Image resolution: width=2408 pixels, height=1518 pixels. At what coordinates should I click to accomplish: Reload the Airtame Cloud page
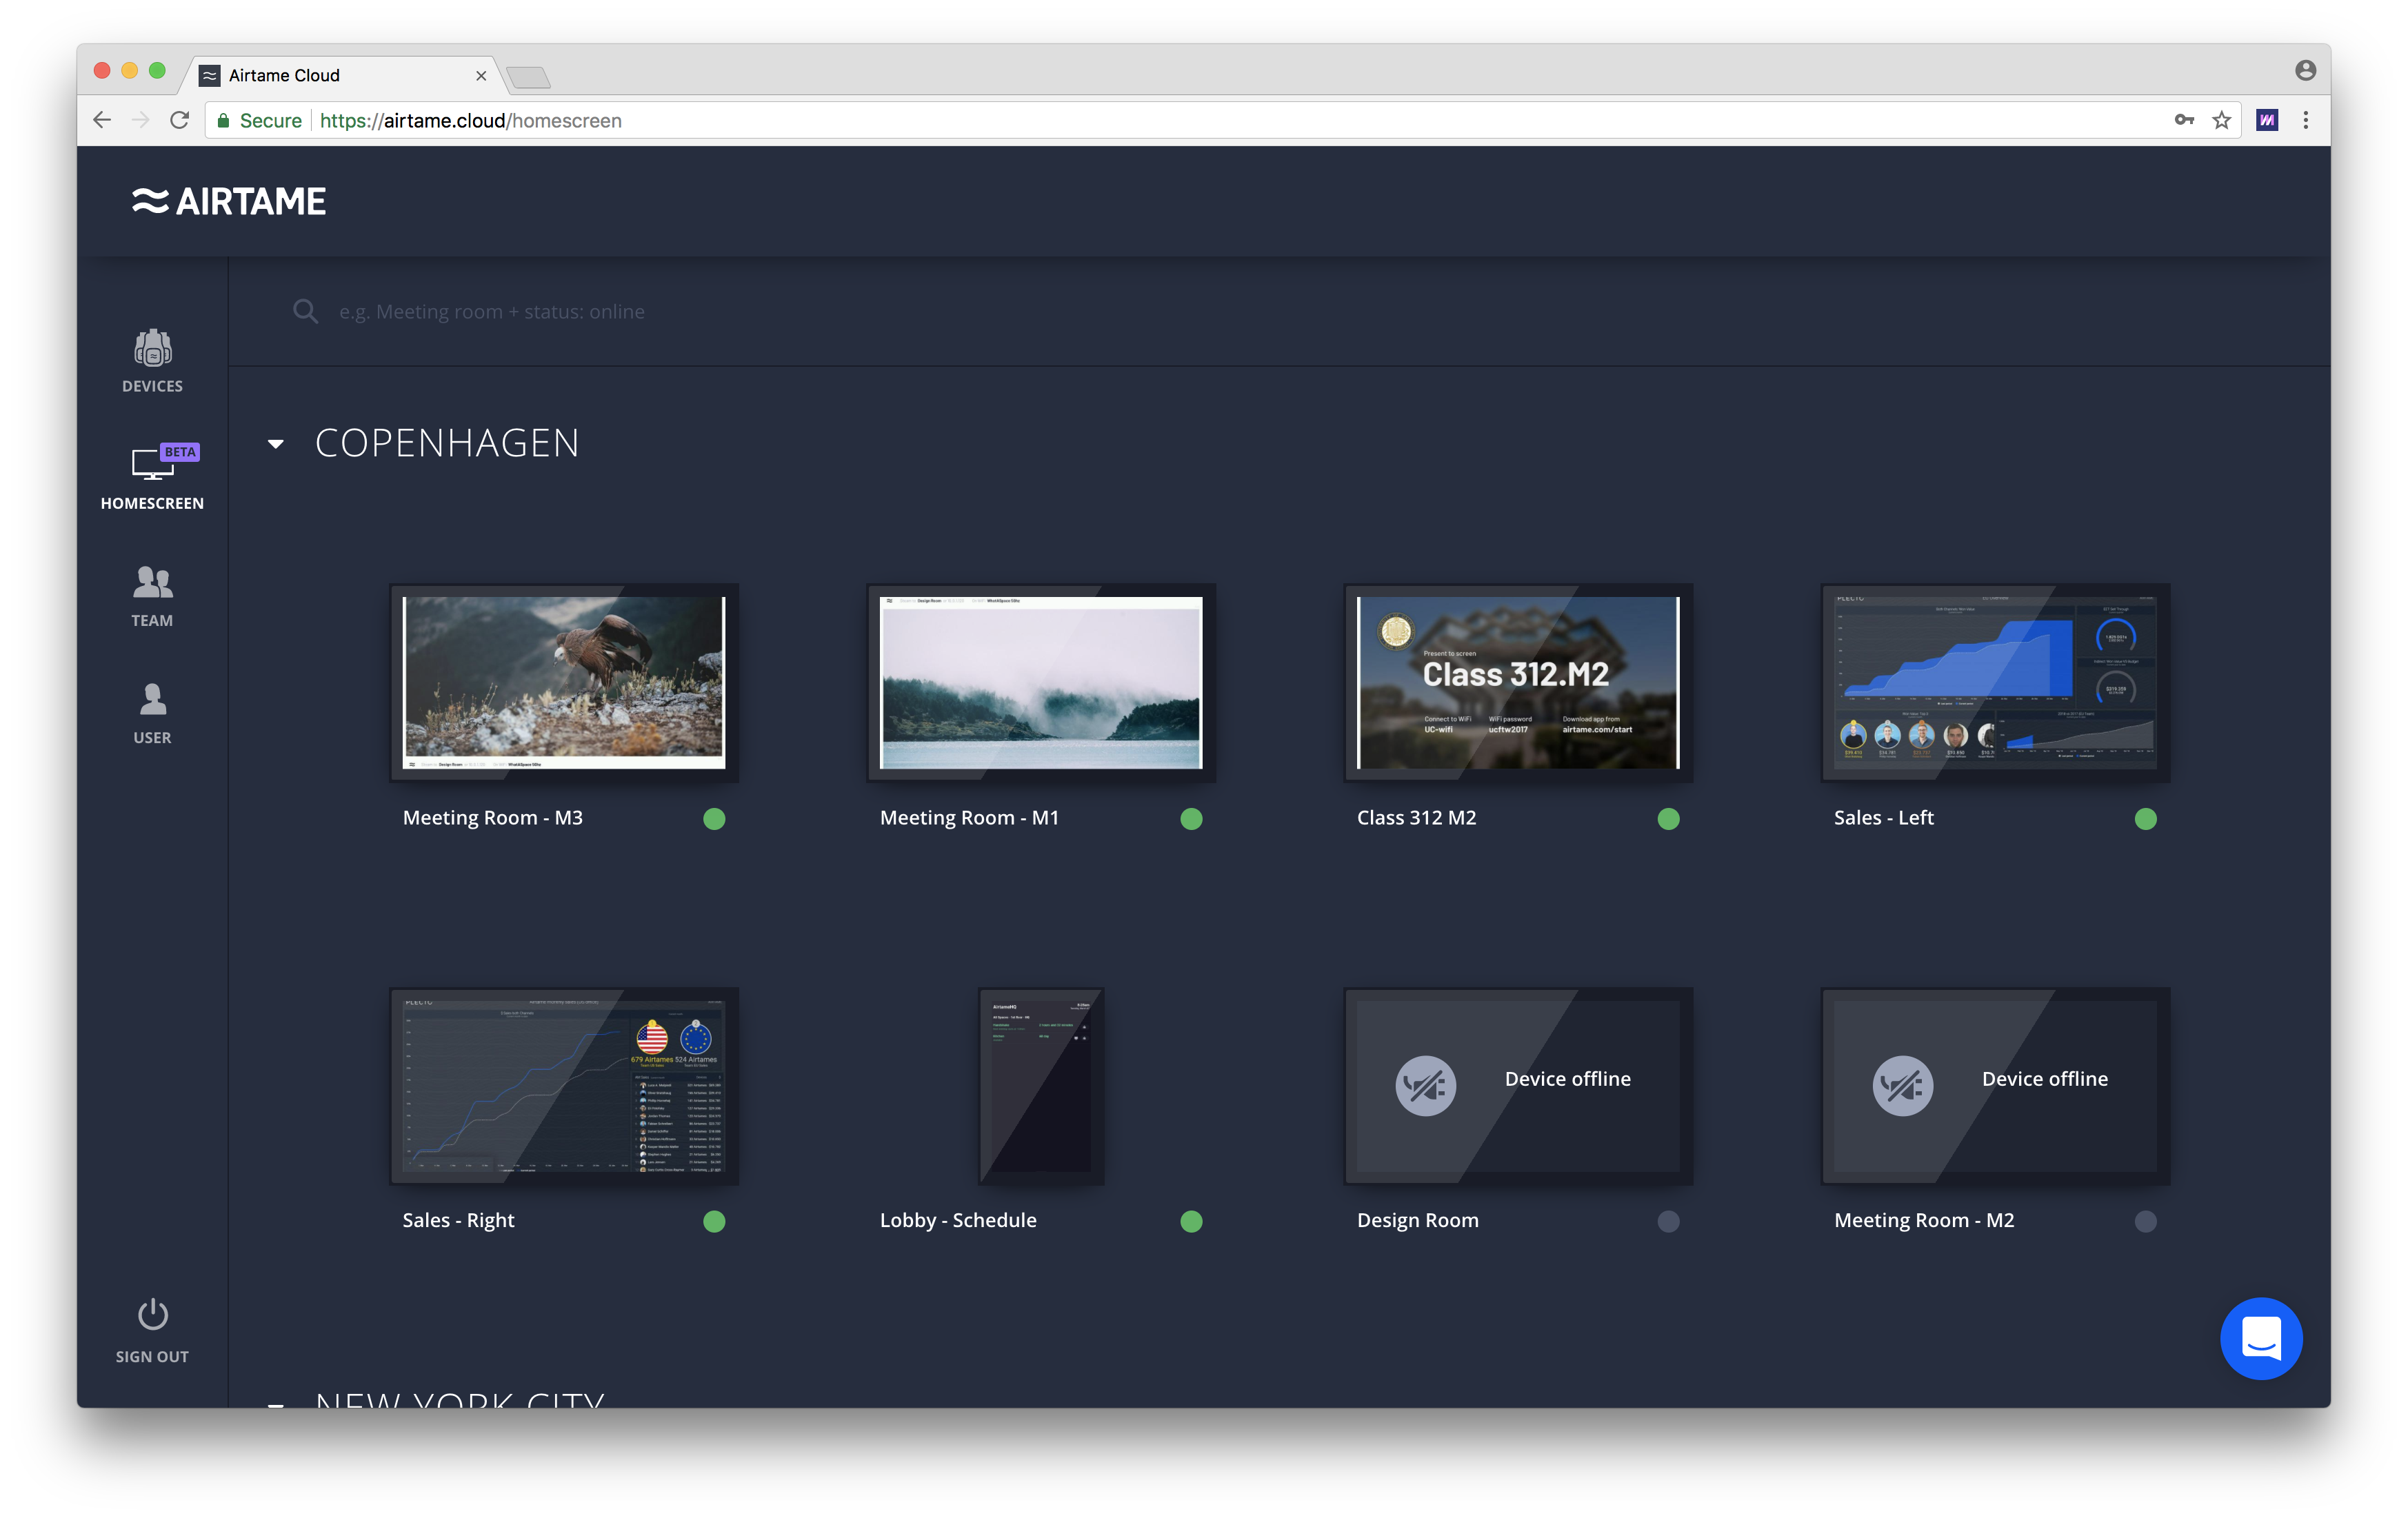tap(180, 120)
